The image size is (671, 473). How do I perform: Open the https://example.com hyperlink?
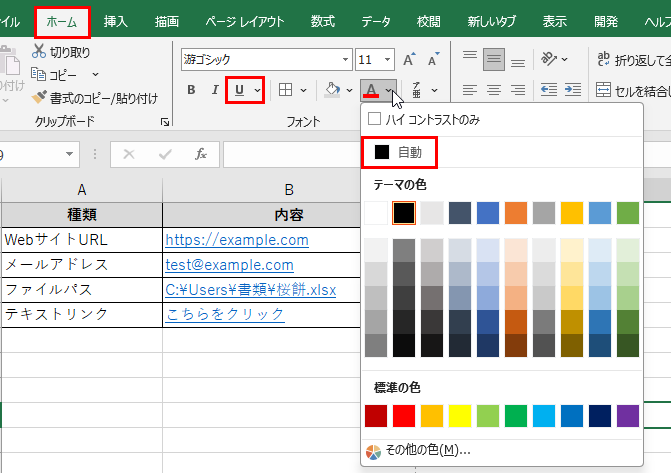coord(237,240)
